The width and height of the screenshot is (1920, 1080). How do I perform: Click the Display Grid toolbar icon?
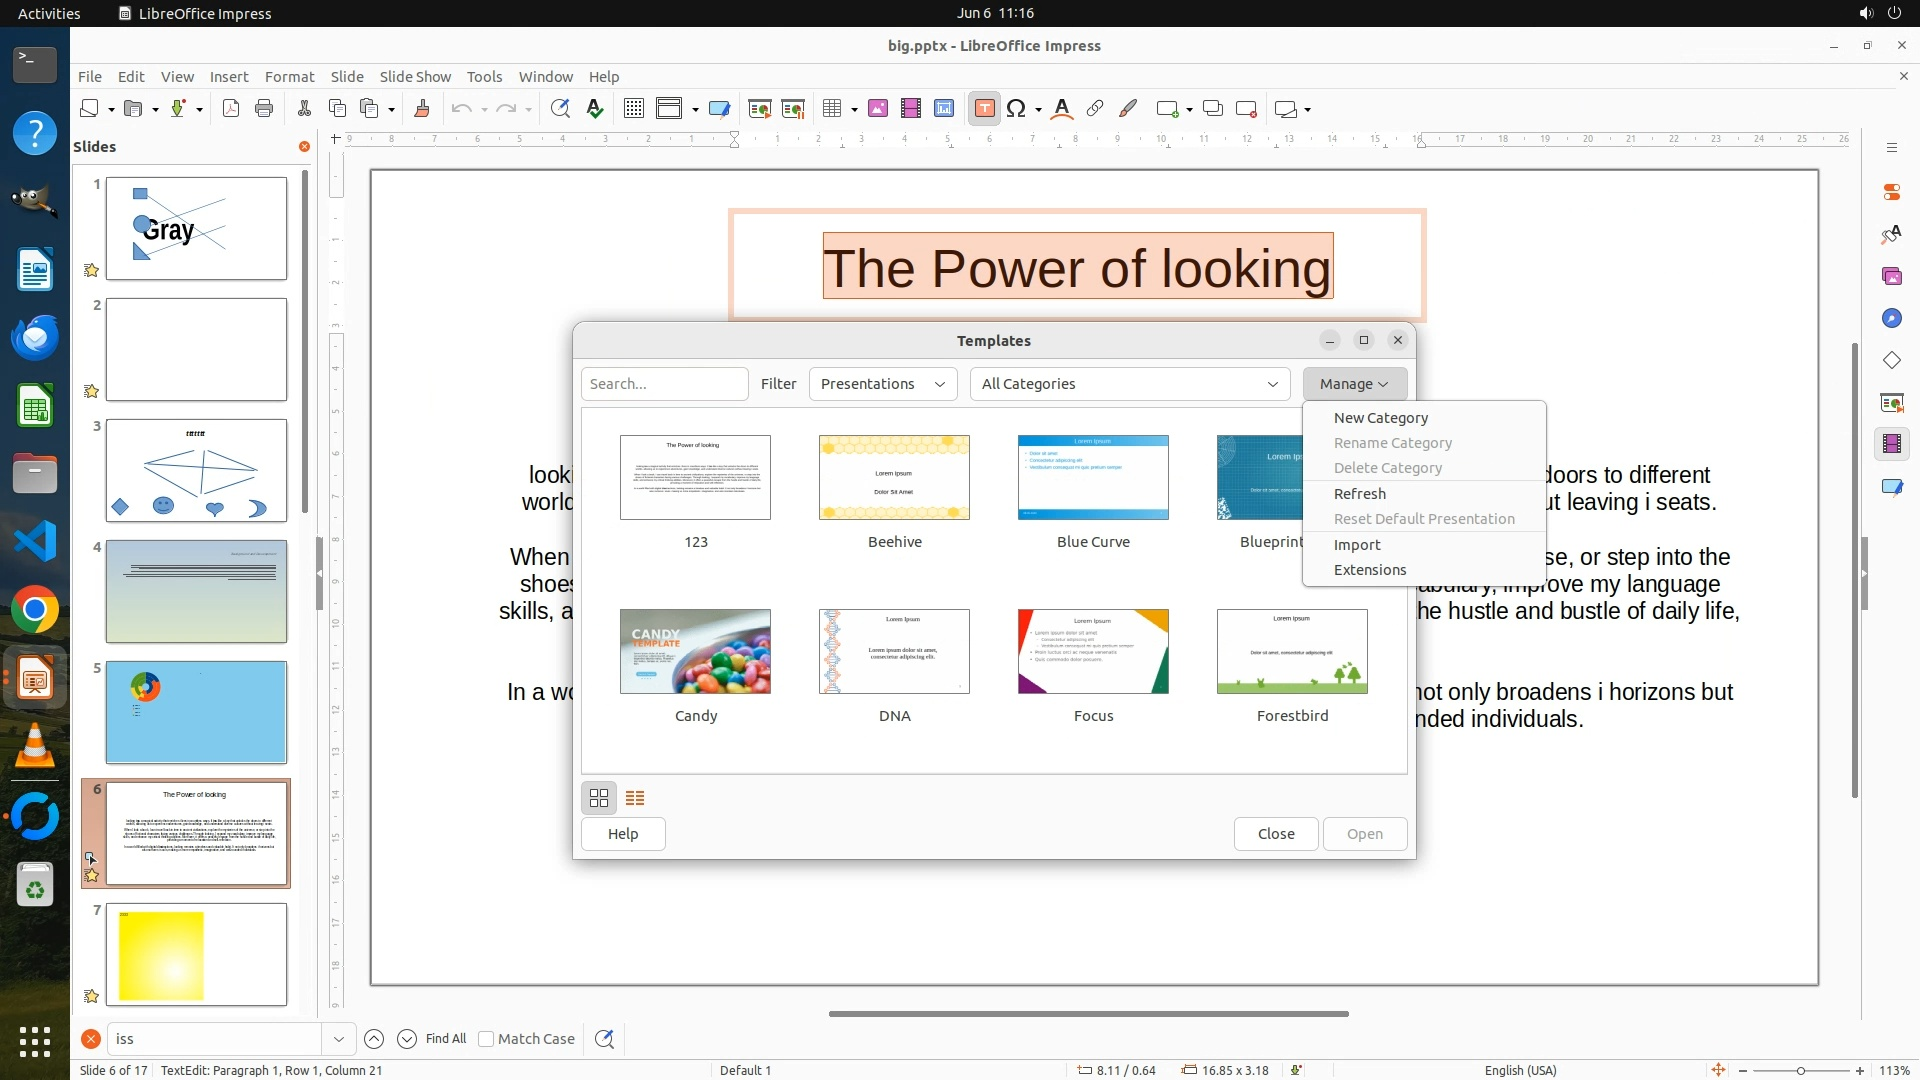click(x=633, y=109)
